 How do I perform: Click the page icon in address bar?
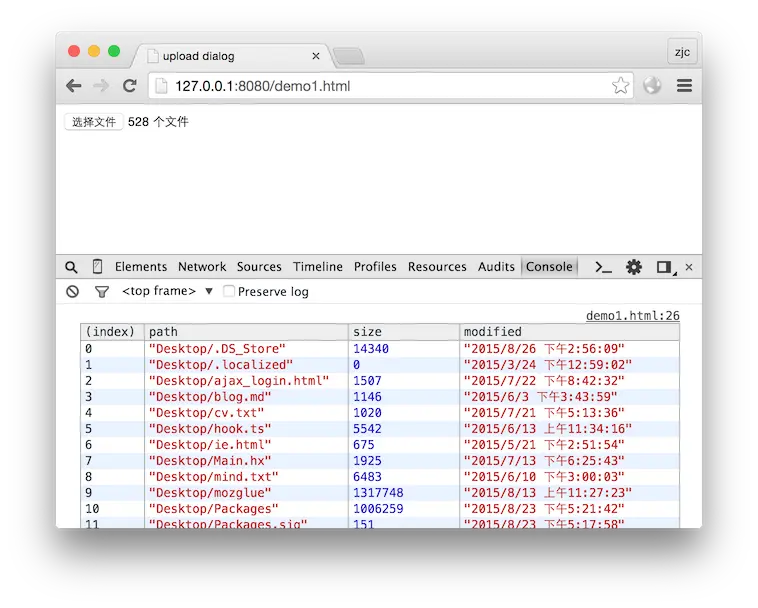pos(161,86)
